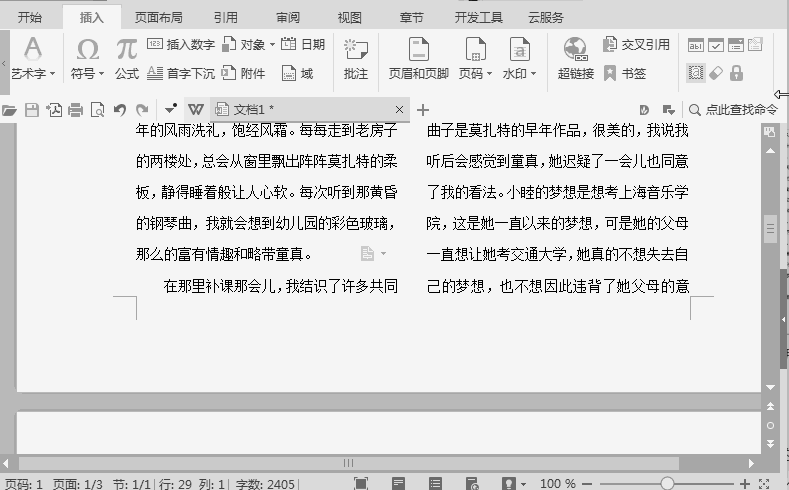Click the WPS W home icon

[196, 109]
